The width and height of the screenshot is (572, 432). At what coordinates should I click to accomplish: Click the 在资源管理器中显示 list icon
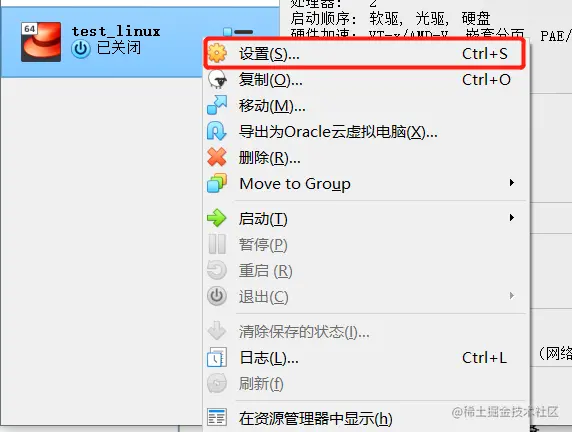(x=217, y=417)
